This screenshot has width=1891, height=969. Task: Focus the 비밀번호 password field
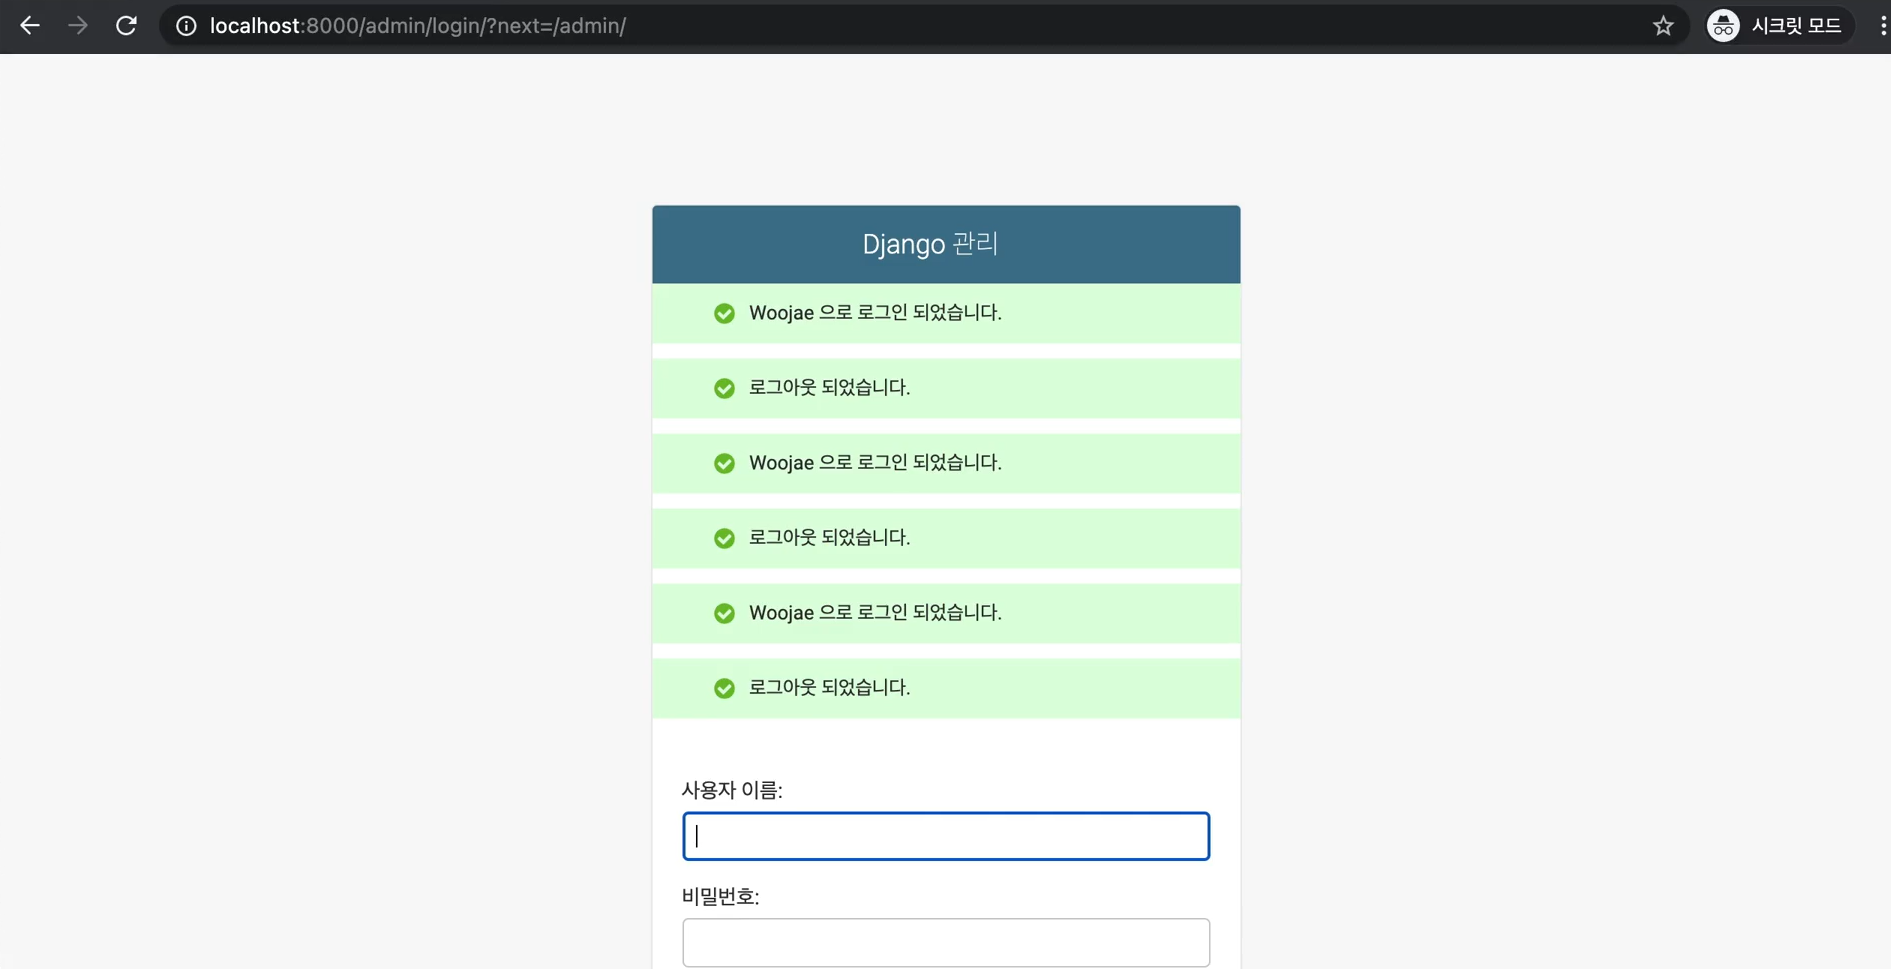click(946, 942)
